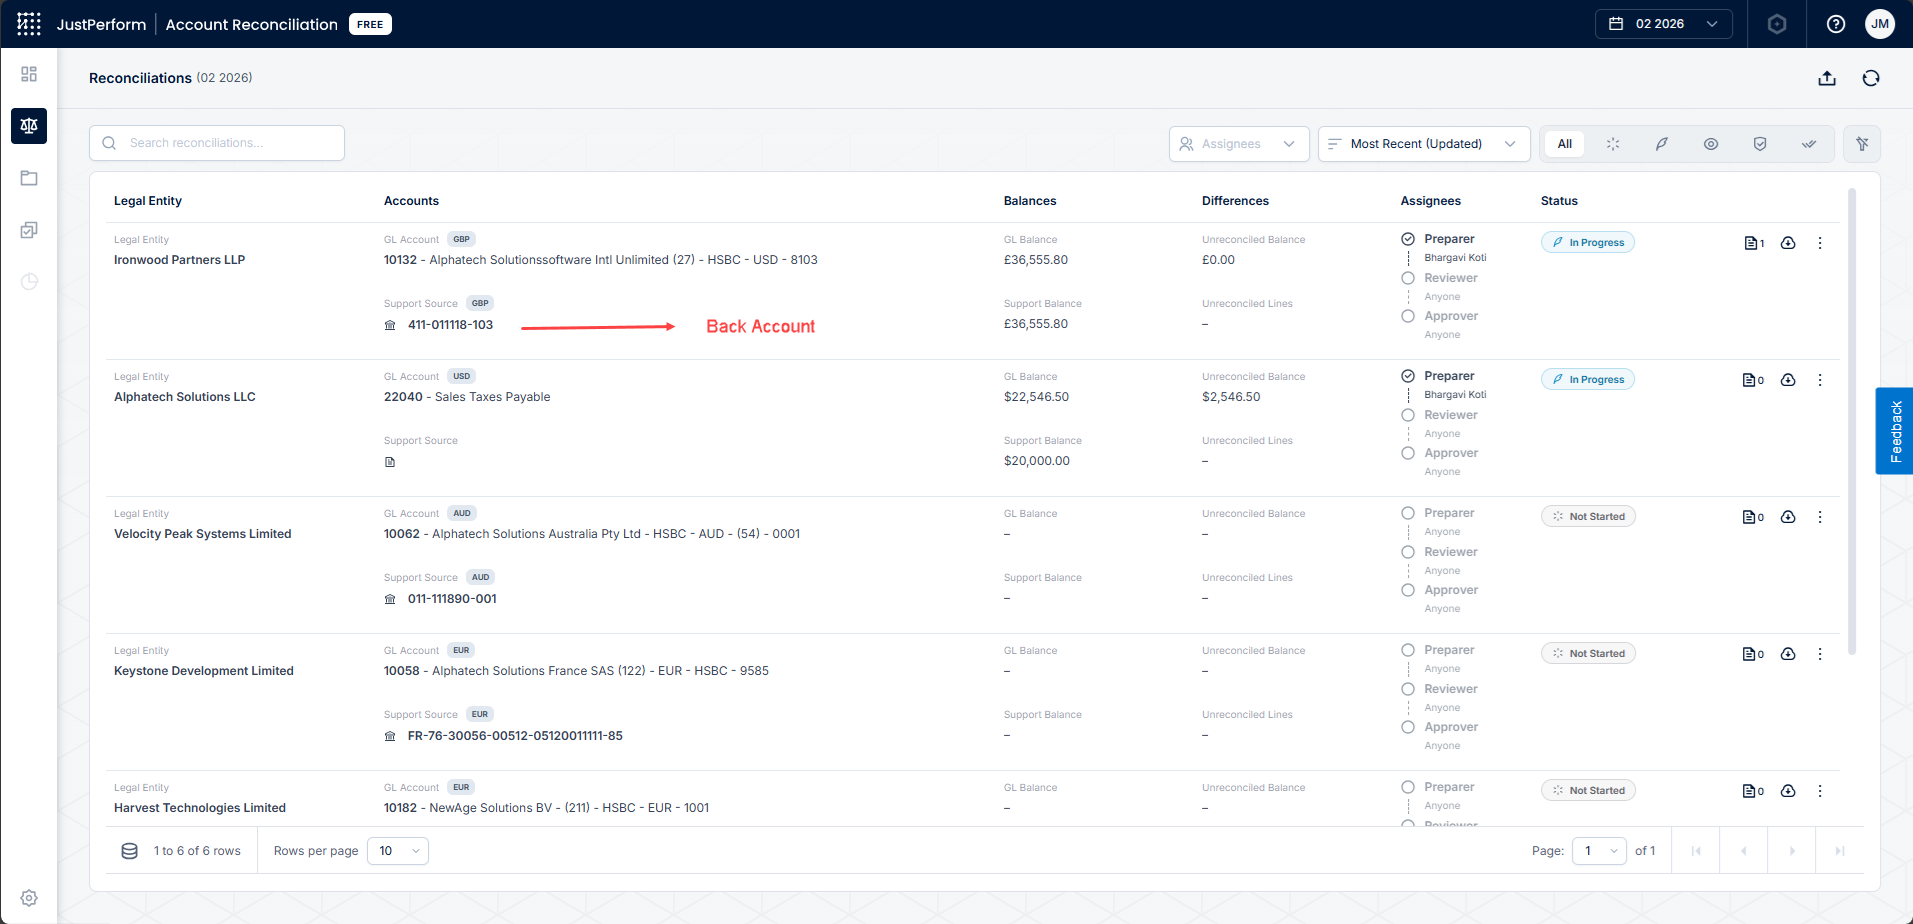Click the bank icon beside 411-011118-103

(390, 325)
